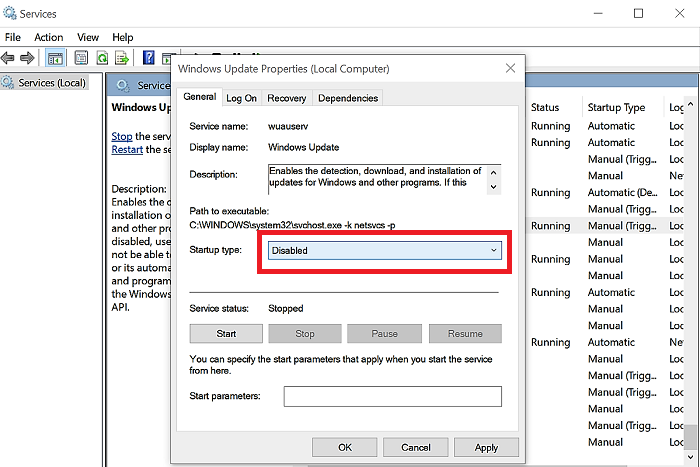Open the Action menu

pyautogui.click(x=49, y=37)
